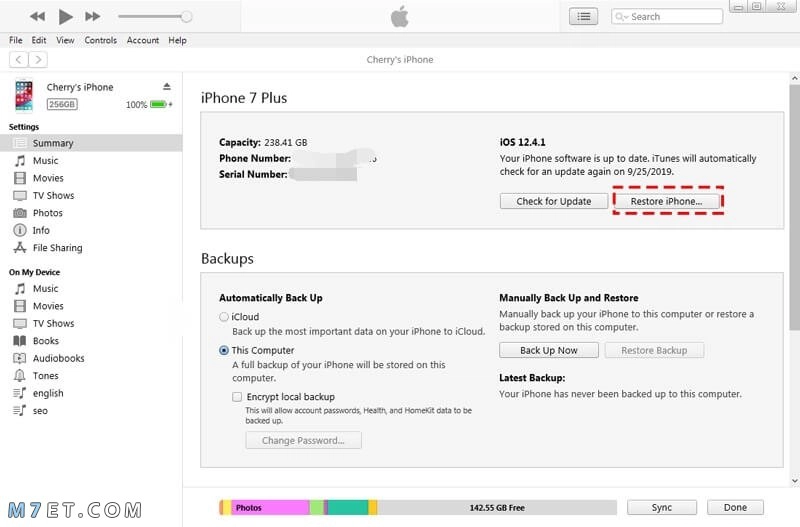Select the iCloud backup radio button
Image resolution: width=800 pixels, height=527 pixels.
(x=223, y=317)
